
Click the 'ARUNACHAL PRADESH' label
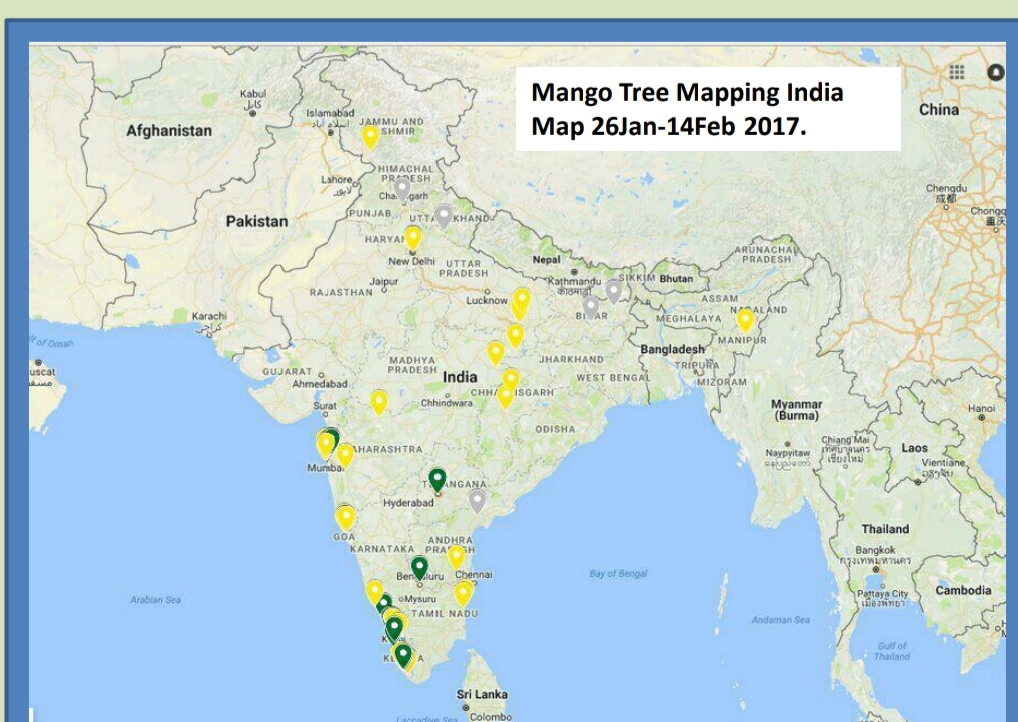pos(767,254)
